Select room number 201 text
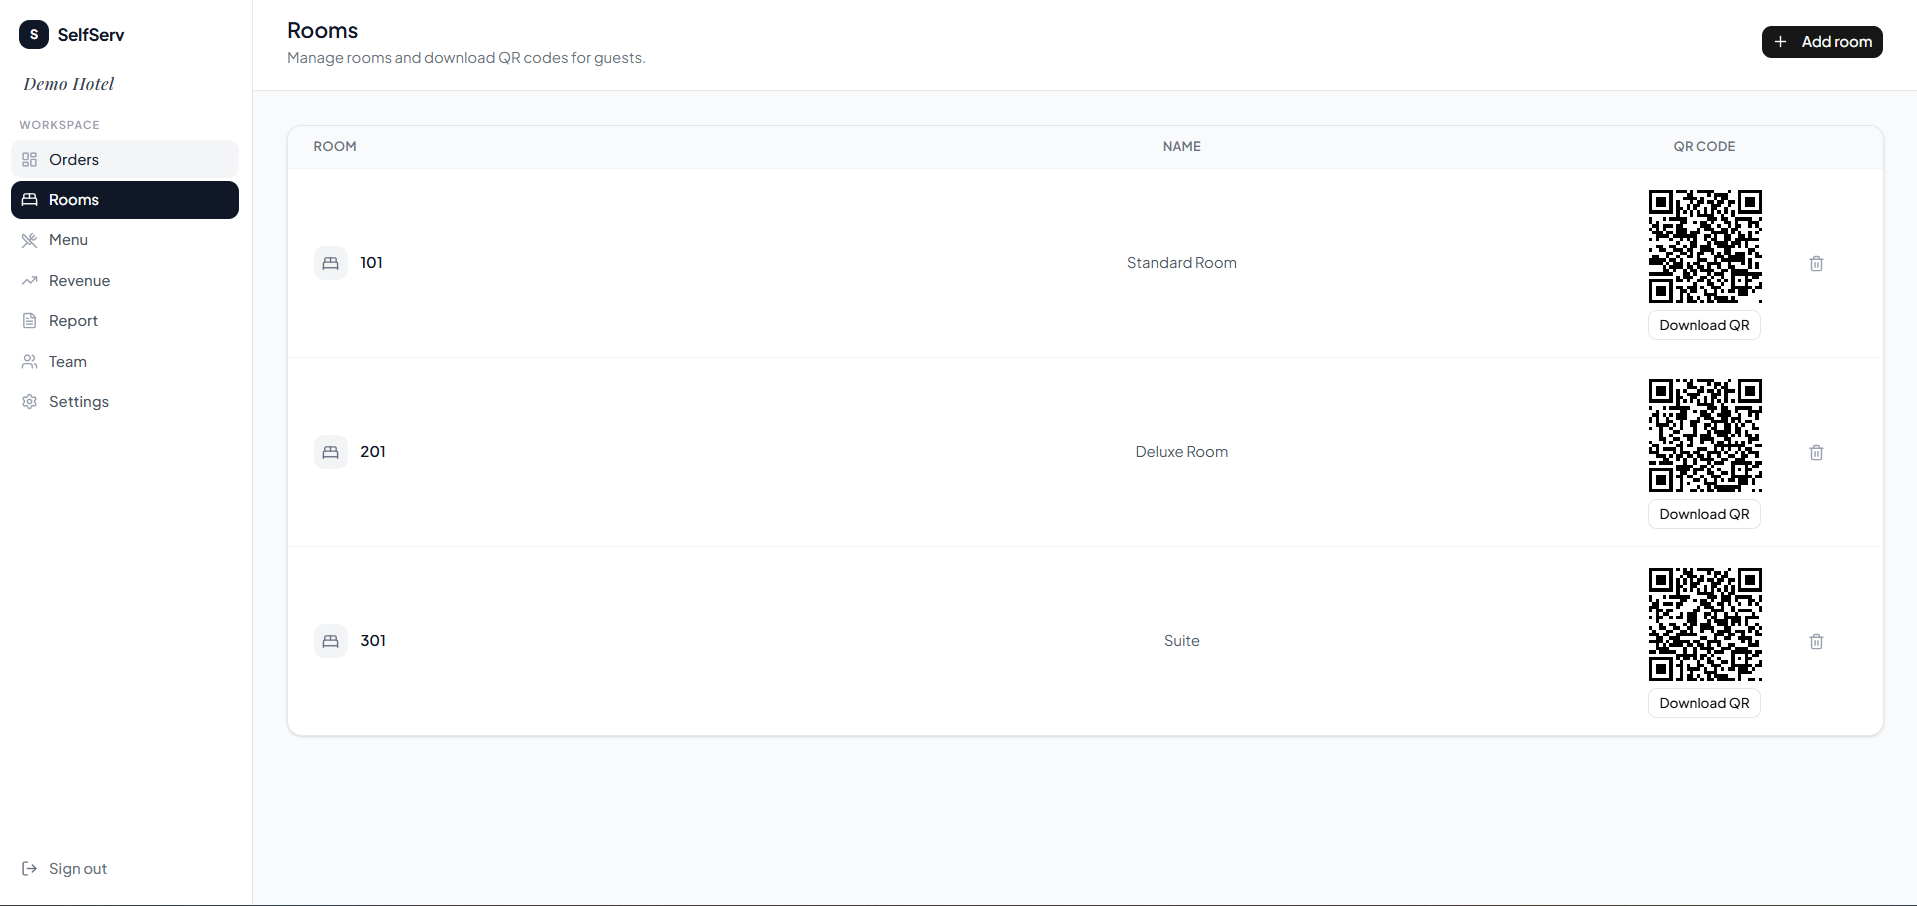 [x=373, y=452]
